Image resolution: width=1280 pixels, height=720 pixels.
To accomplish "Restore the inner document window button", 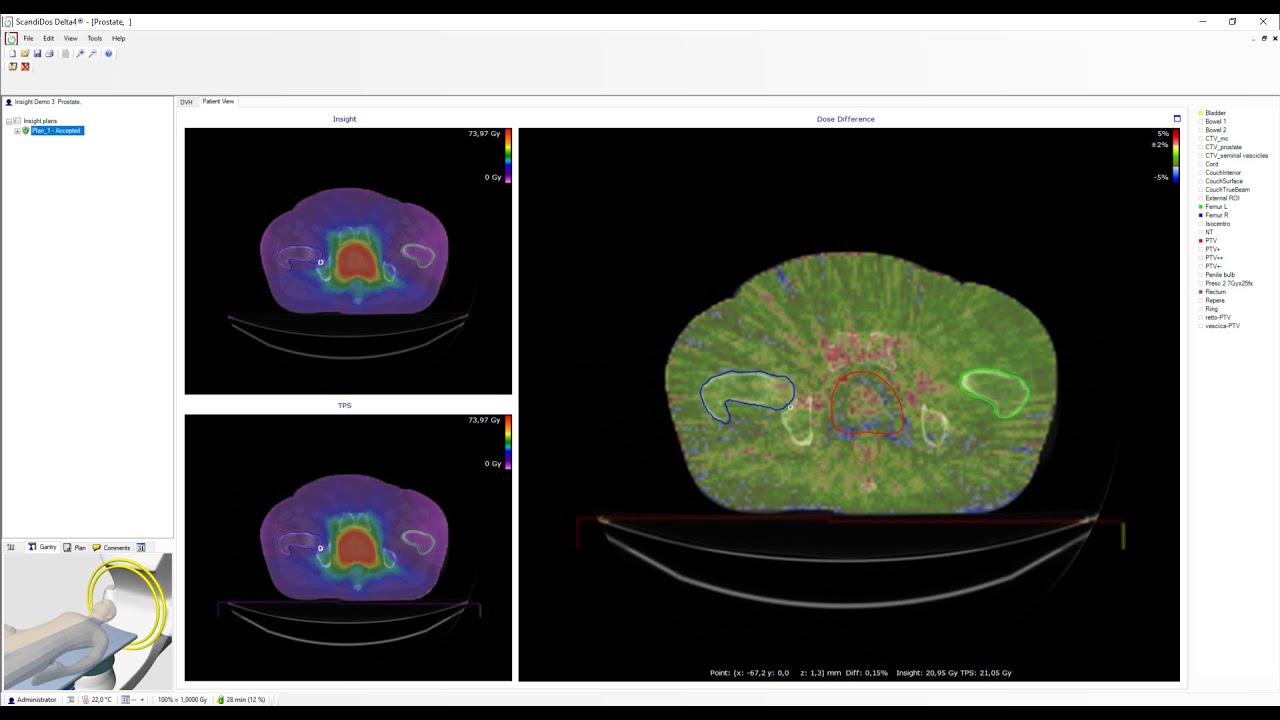I will pyautogui.click(x=1264, y=38).
